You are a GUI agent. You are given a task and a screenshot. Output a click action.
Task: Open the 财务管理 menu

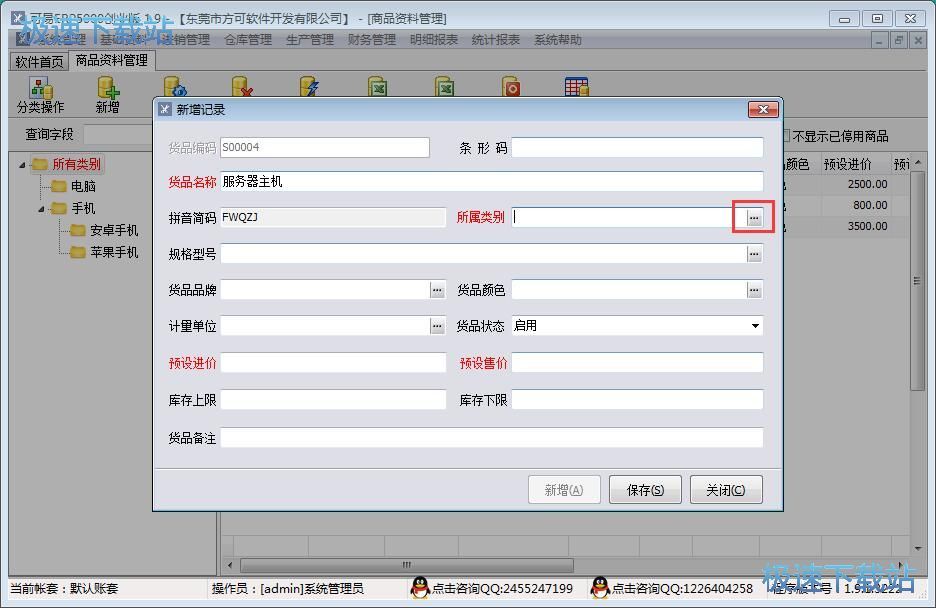[x=372, y=40]
